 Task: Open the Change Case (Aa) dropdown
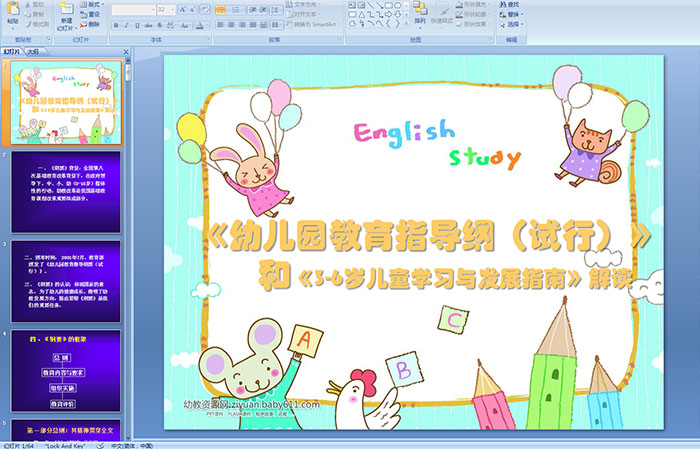click(185, 25)
